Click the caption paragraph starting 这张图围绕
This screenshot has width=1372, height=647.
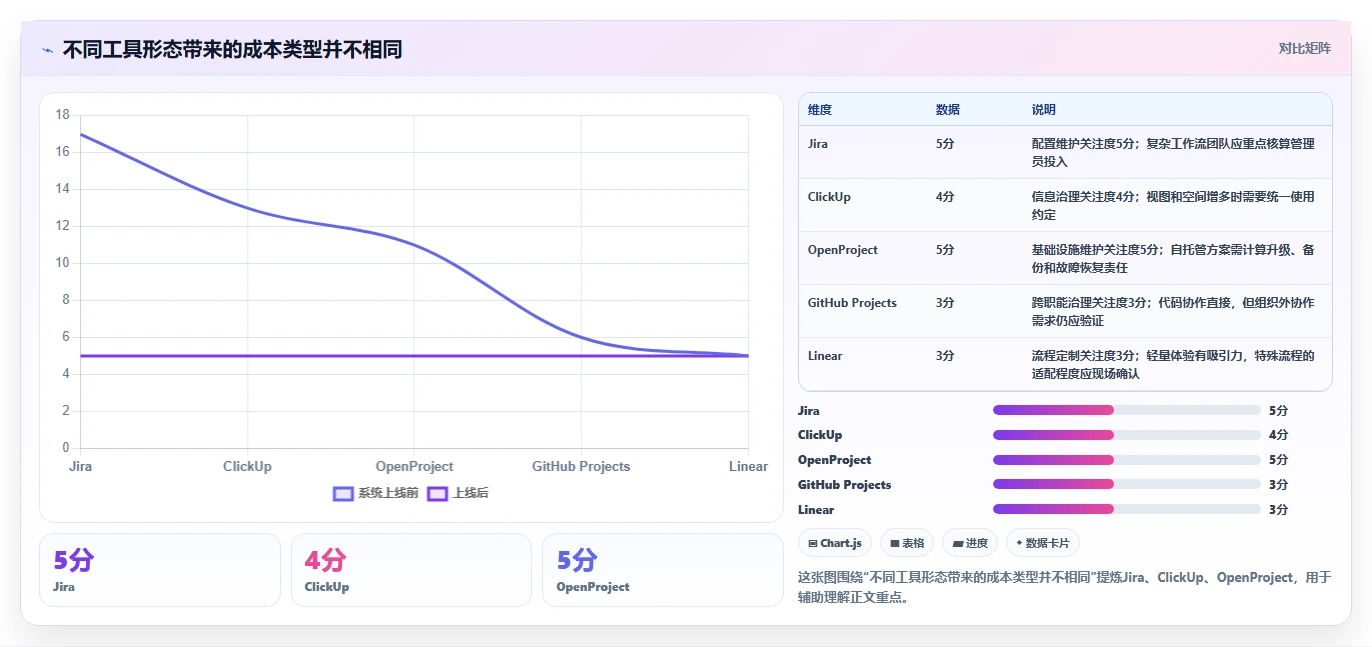(1064, 588)
